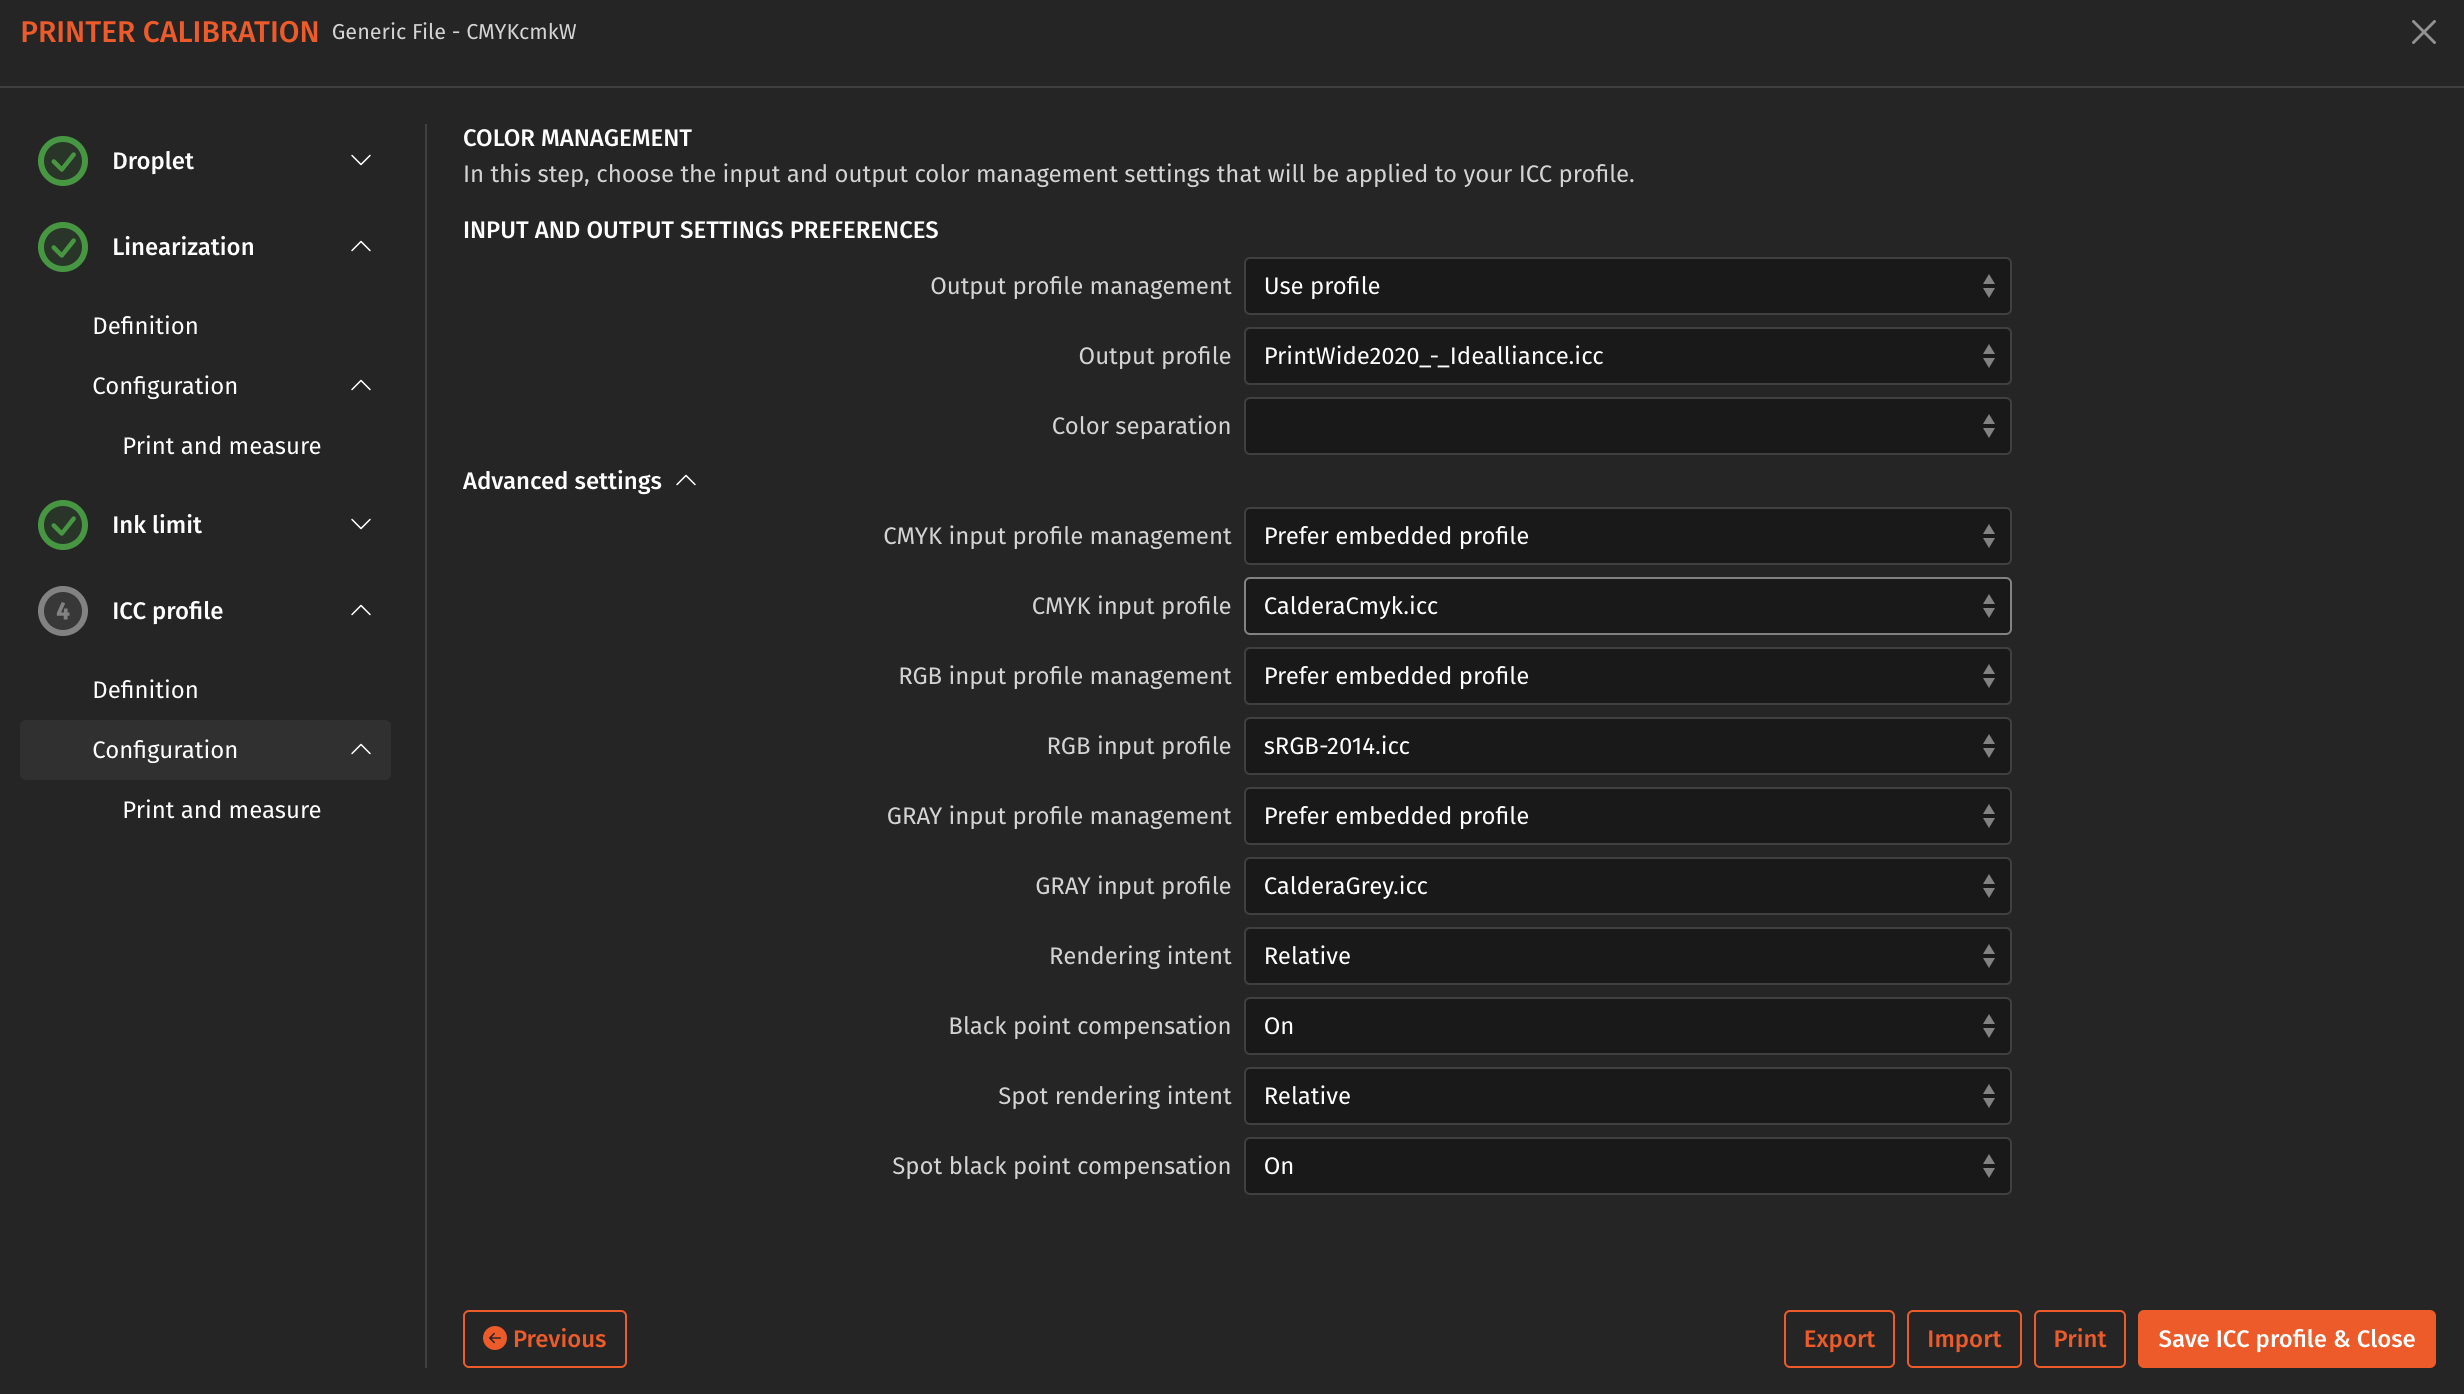Viewport: 2464px width, 1394px height.
Task: Expand the Droplet section chevron
Action: pos(361,161)
